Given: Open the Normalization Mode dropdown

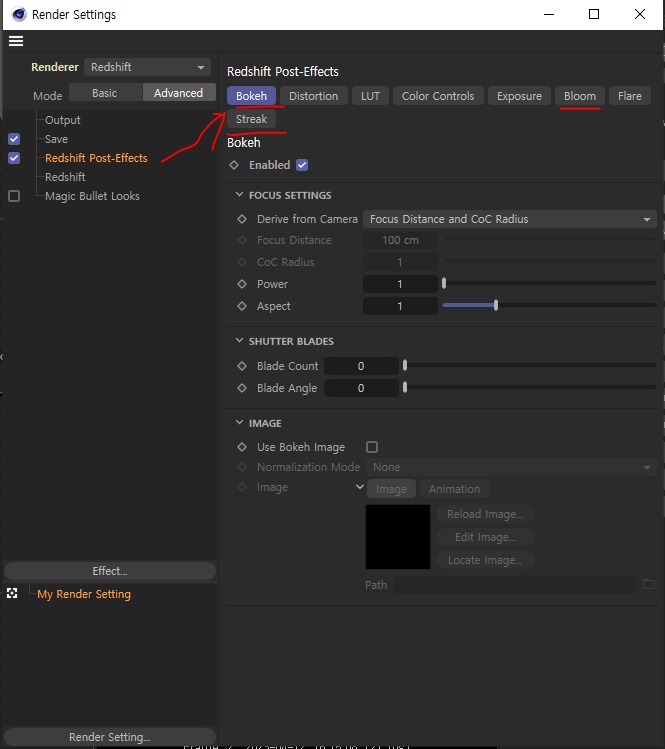Looking at the screenshot, I should coord(511,467).
